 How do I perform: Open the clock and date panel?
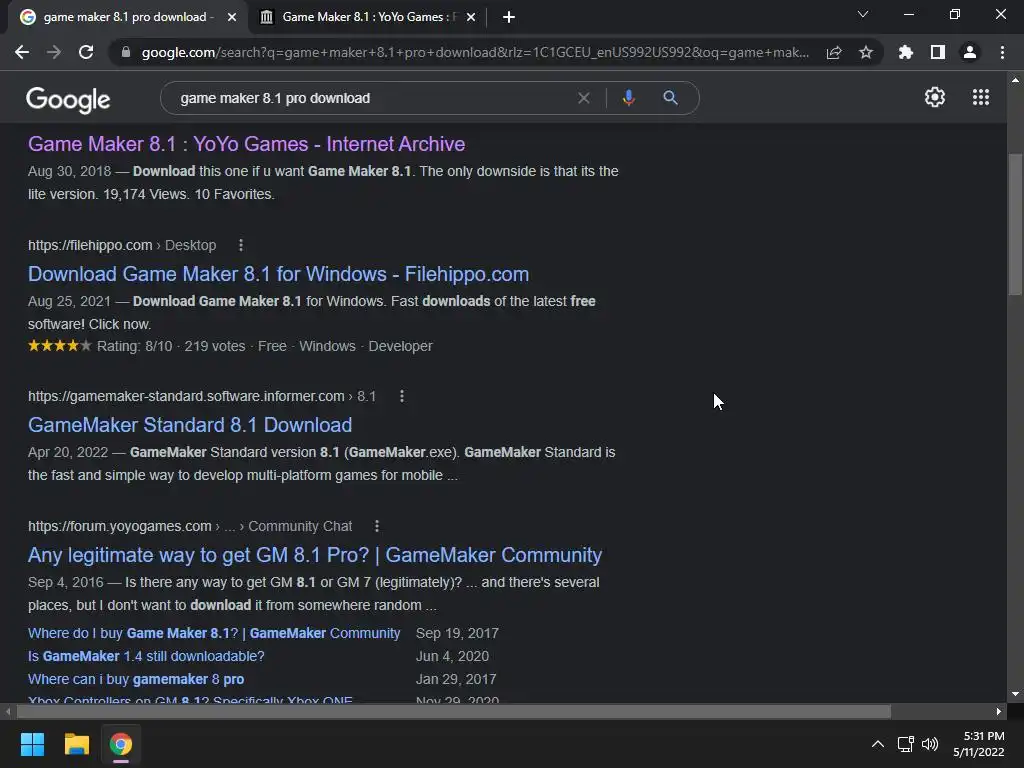click(978, 744)
